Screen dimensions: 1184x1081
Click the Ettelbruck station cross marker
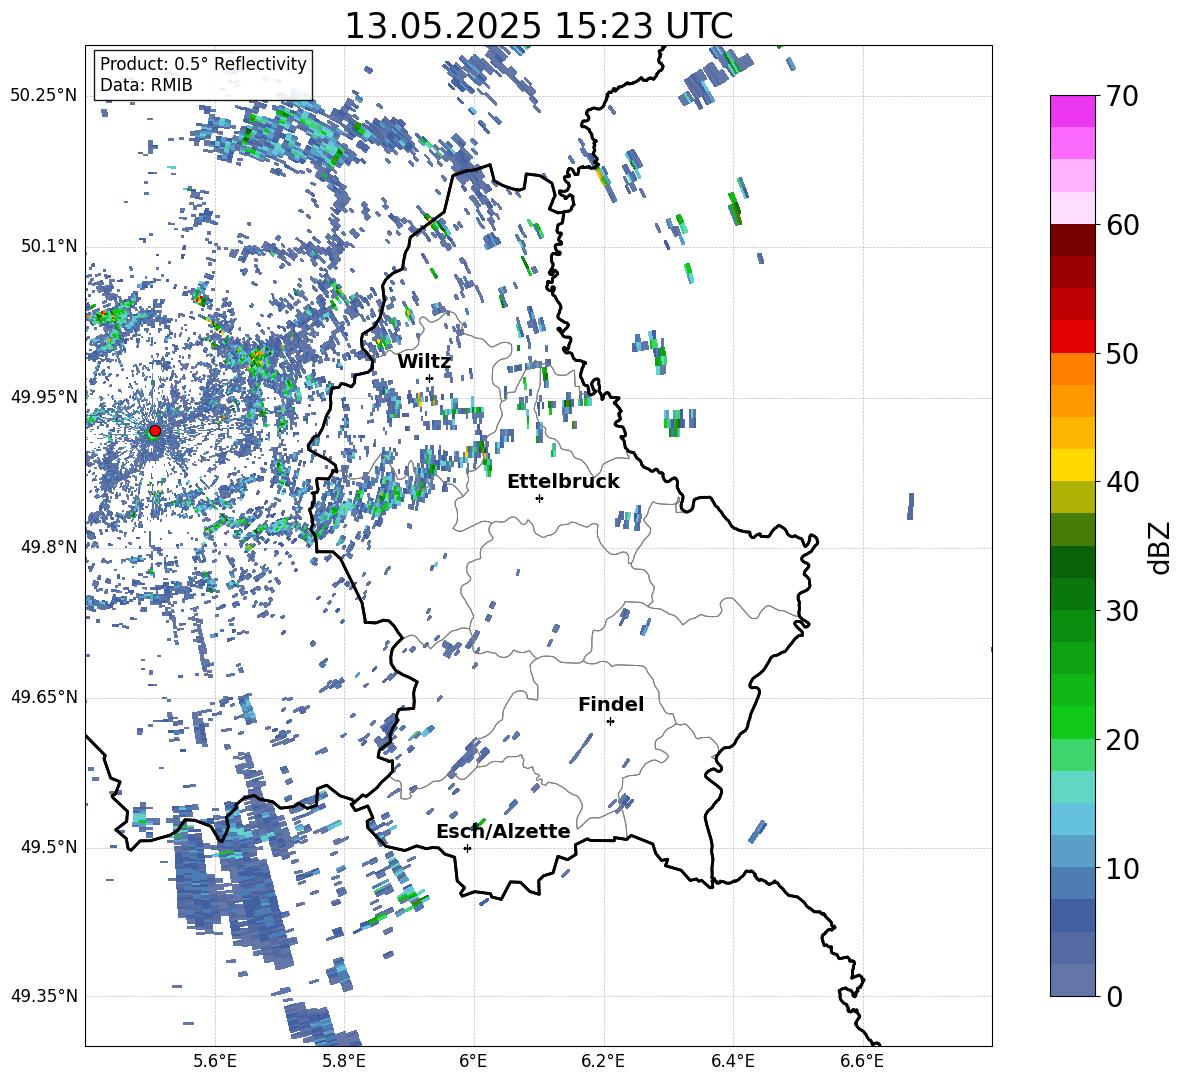[539, 498]
